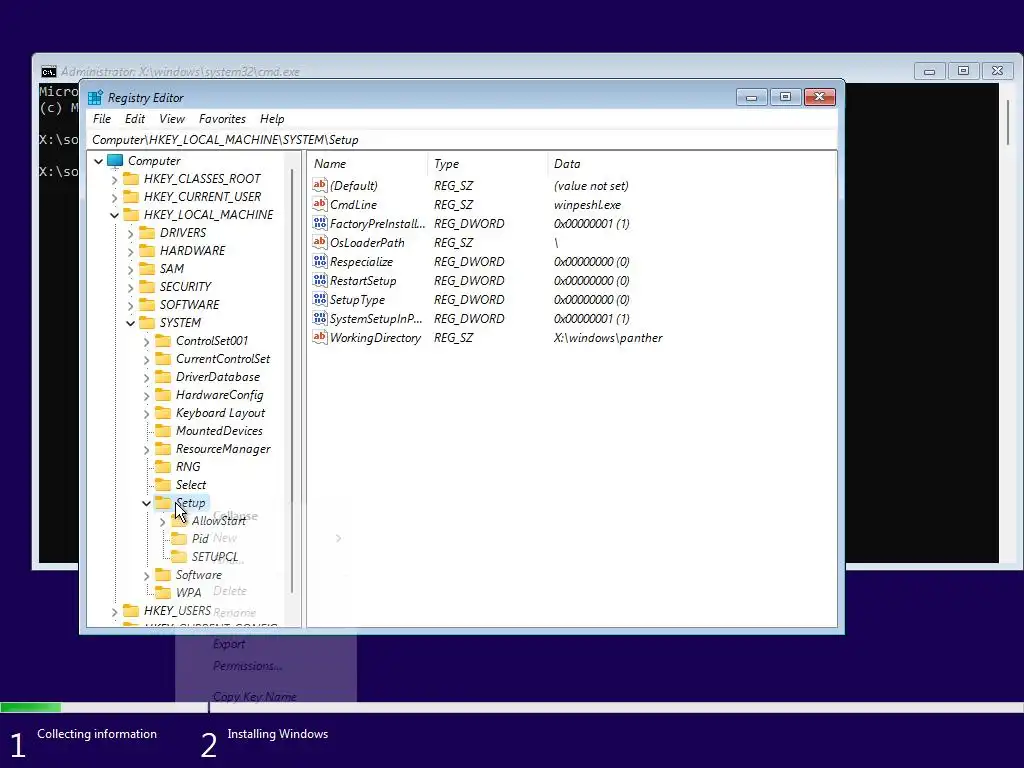The image size is (1024, 768).
Task: Collapse the SYSTEM key
Action: 131,323
